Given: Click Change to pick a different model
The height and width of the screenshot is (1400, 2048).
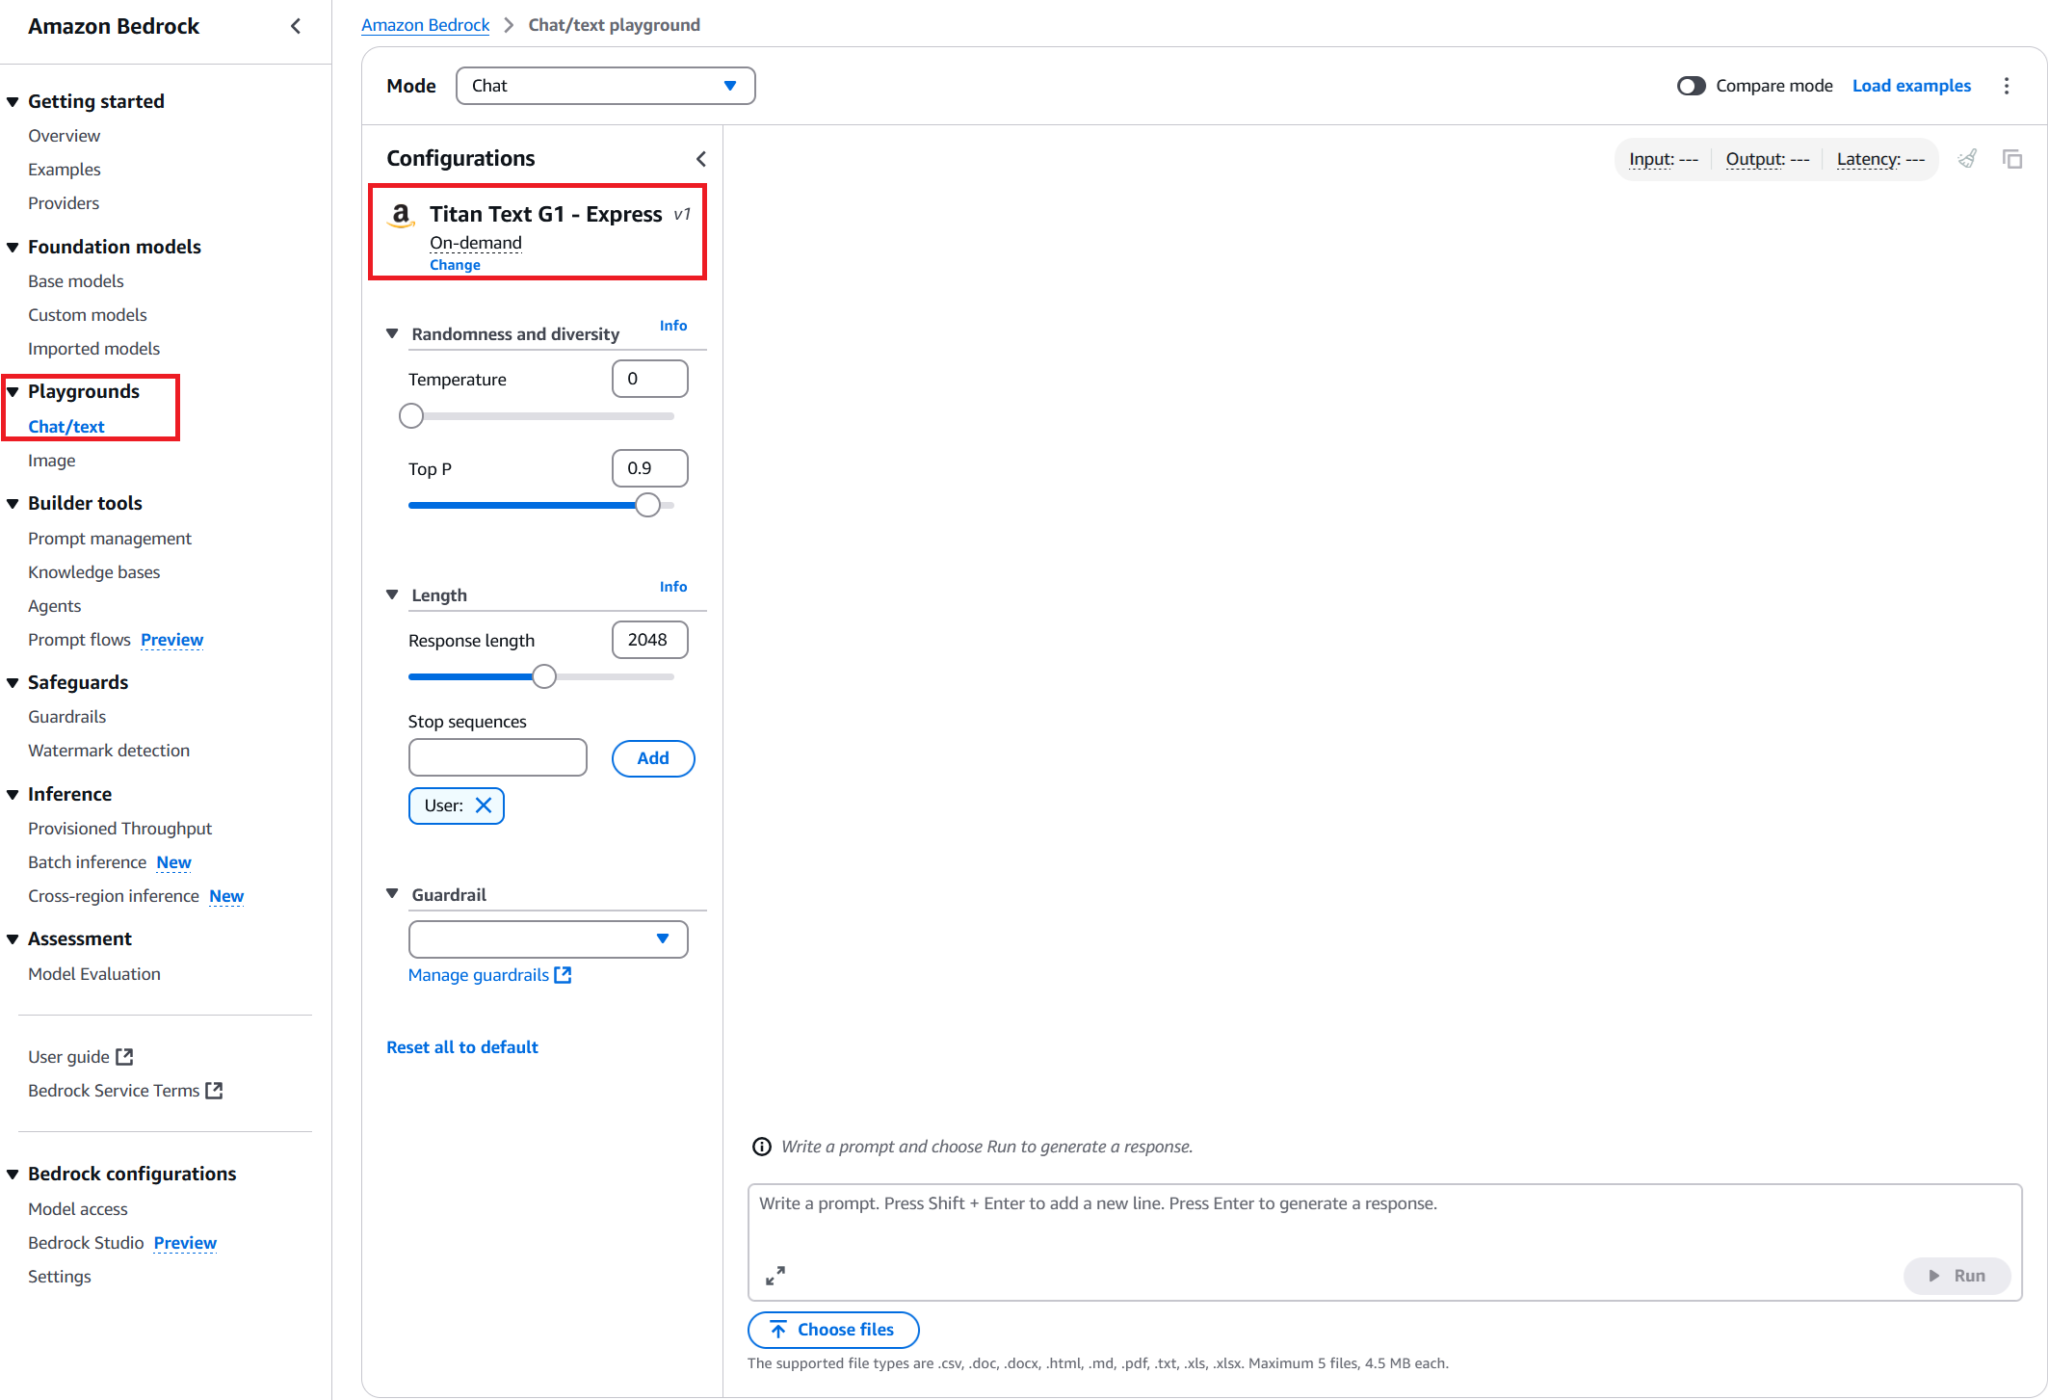Looking at the screenshot, I should pos(455,264).
